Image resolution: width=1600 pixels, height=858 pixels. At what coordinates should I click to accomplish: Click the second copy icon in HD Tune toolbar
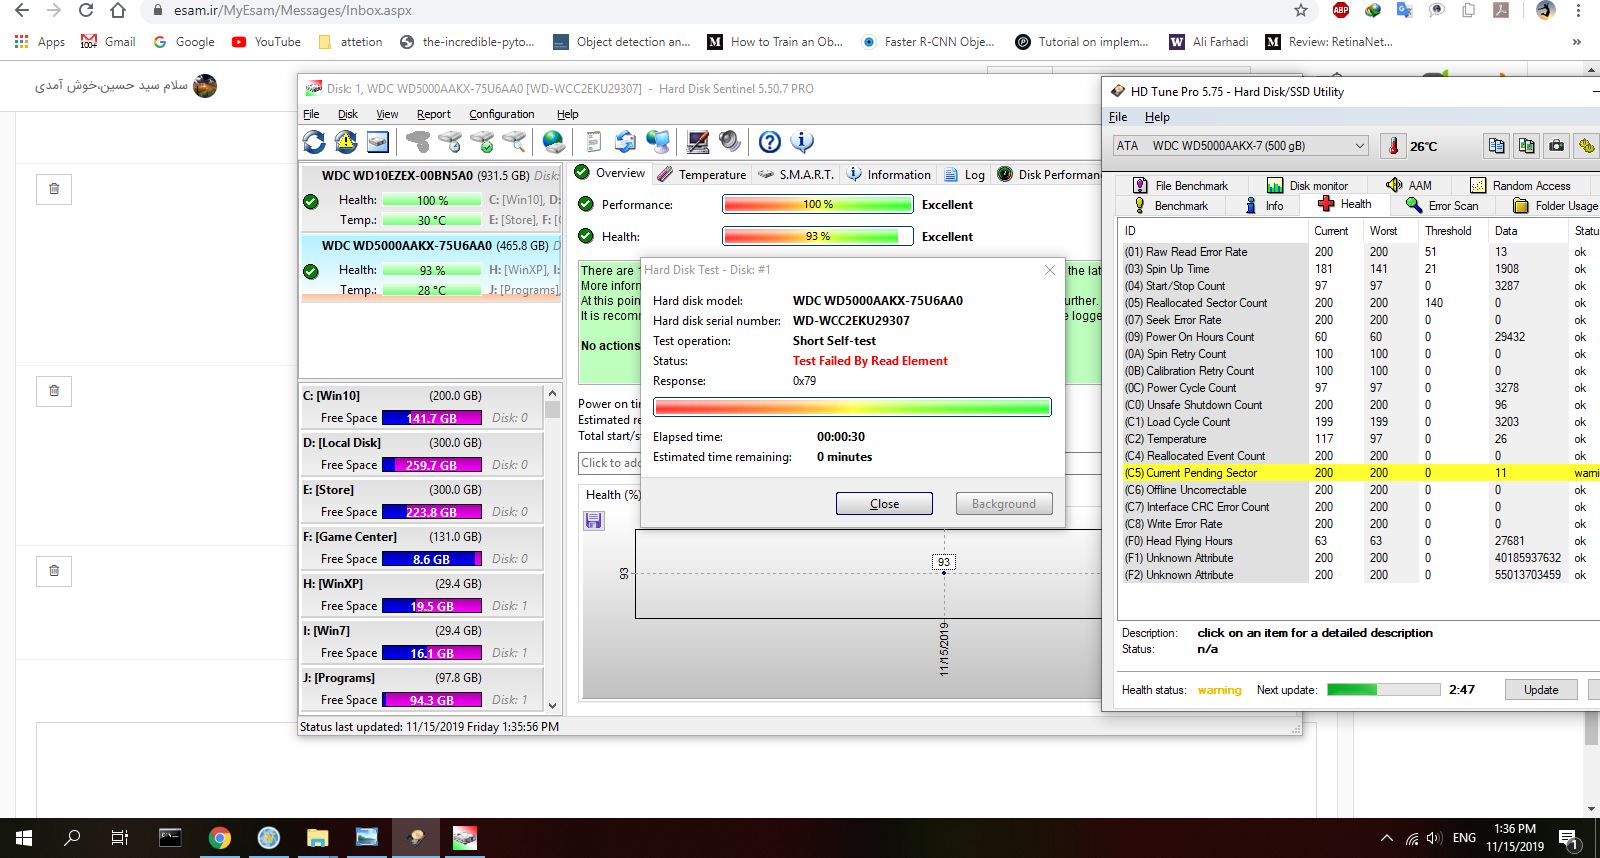tap(1526, 146)
